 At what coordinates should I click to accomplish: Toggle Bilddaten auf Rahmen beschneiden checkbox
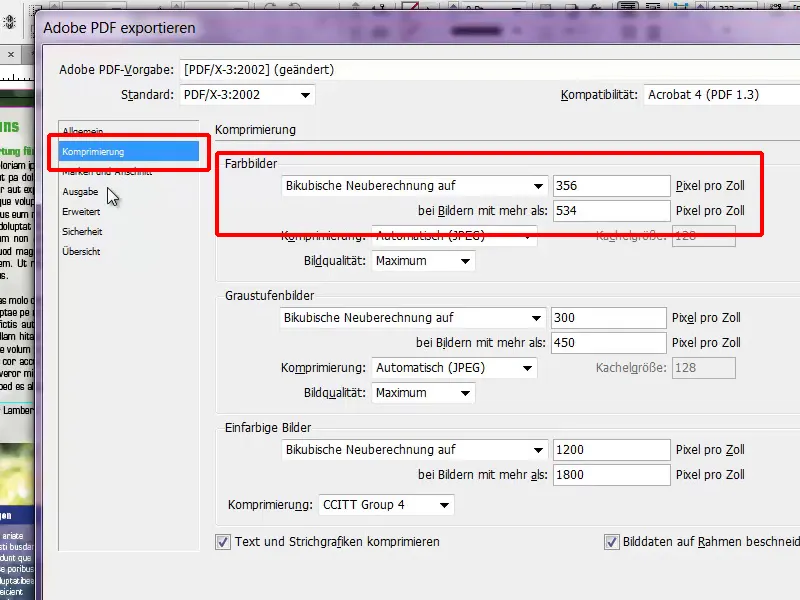611,542
